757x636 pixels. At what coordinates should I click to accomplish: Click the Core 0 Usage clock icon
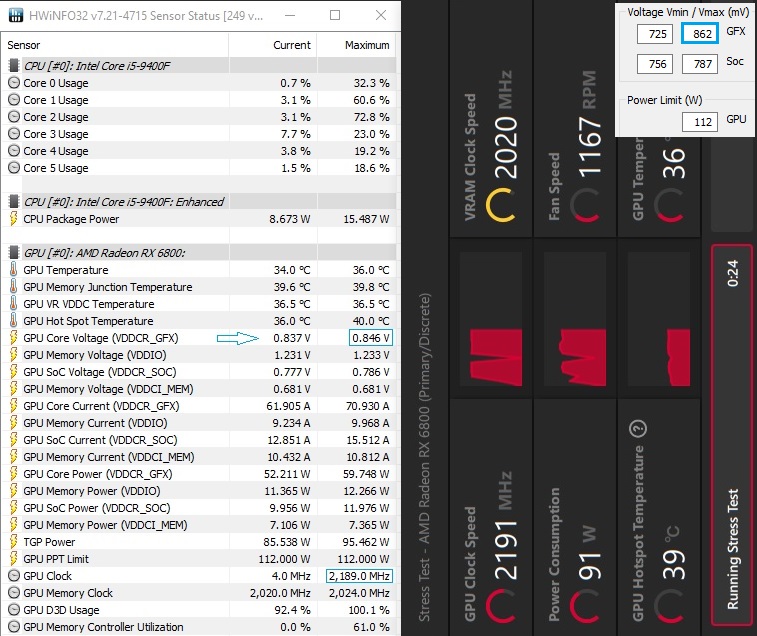[x=14, y=83]
